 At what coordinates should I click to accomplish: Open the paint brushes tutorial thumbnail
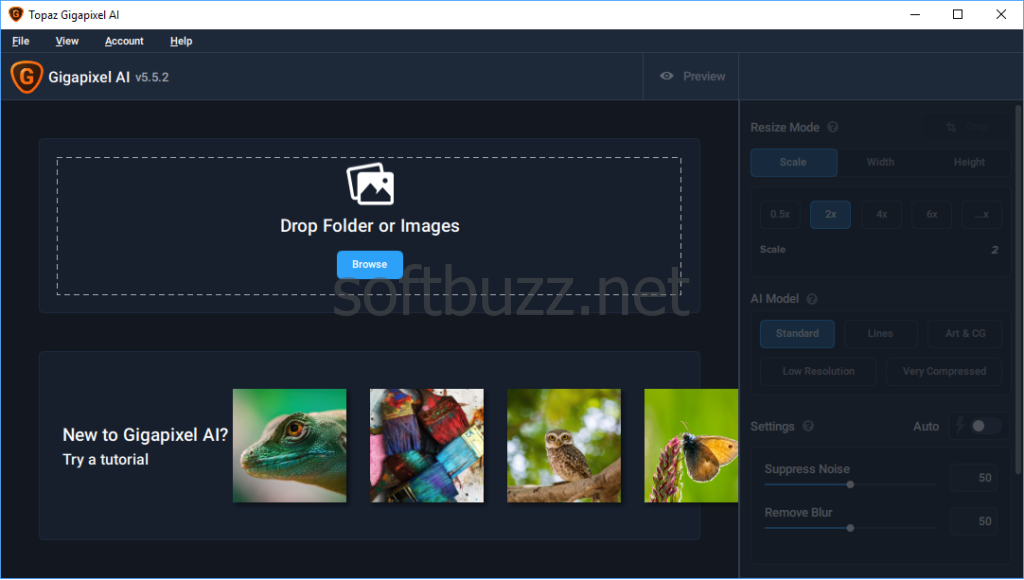(x=427, y=445)
